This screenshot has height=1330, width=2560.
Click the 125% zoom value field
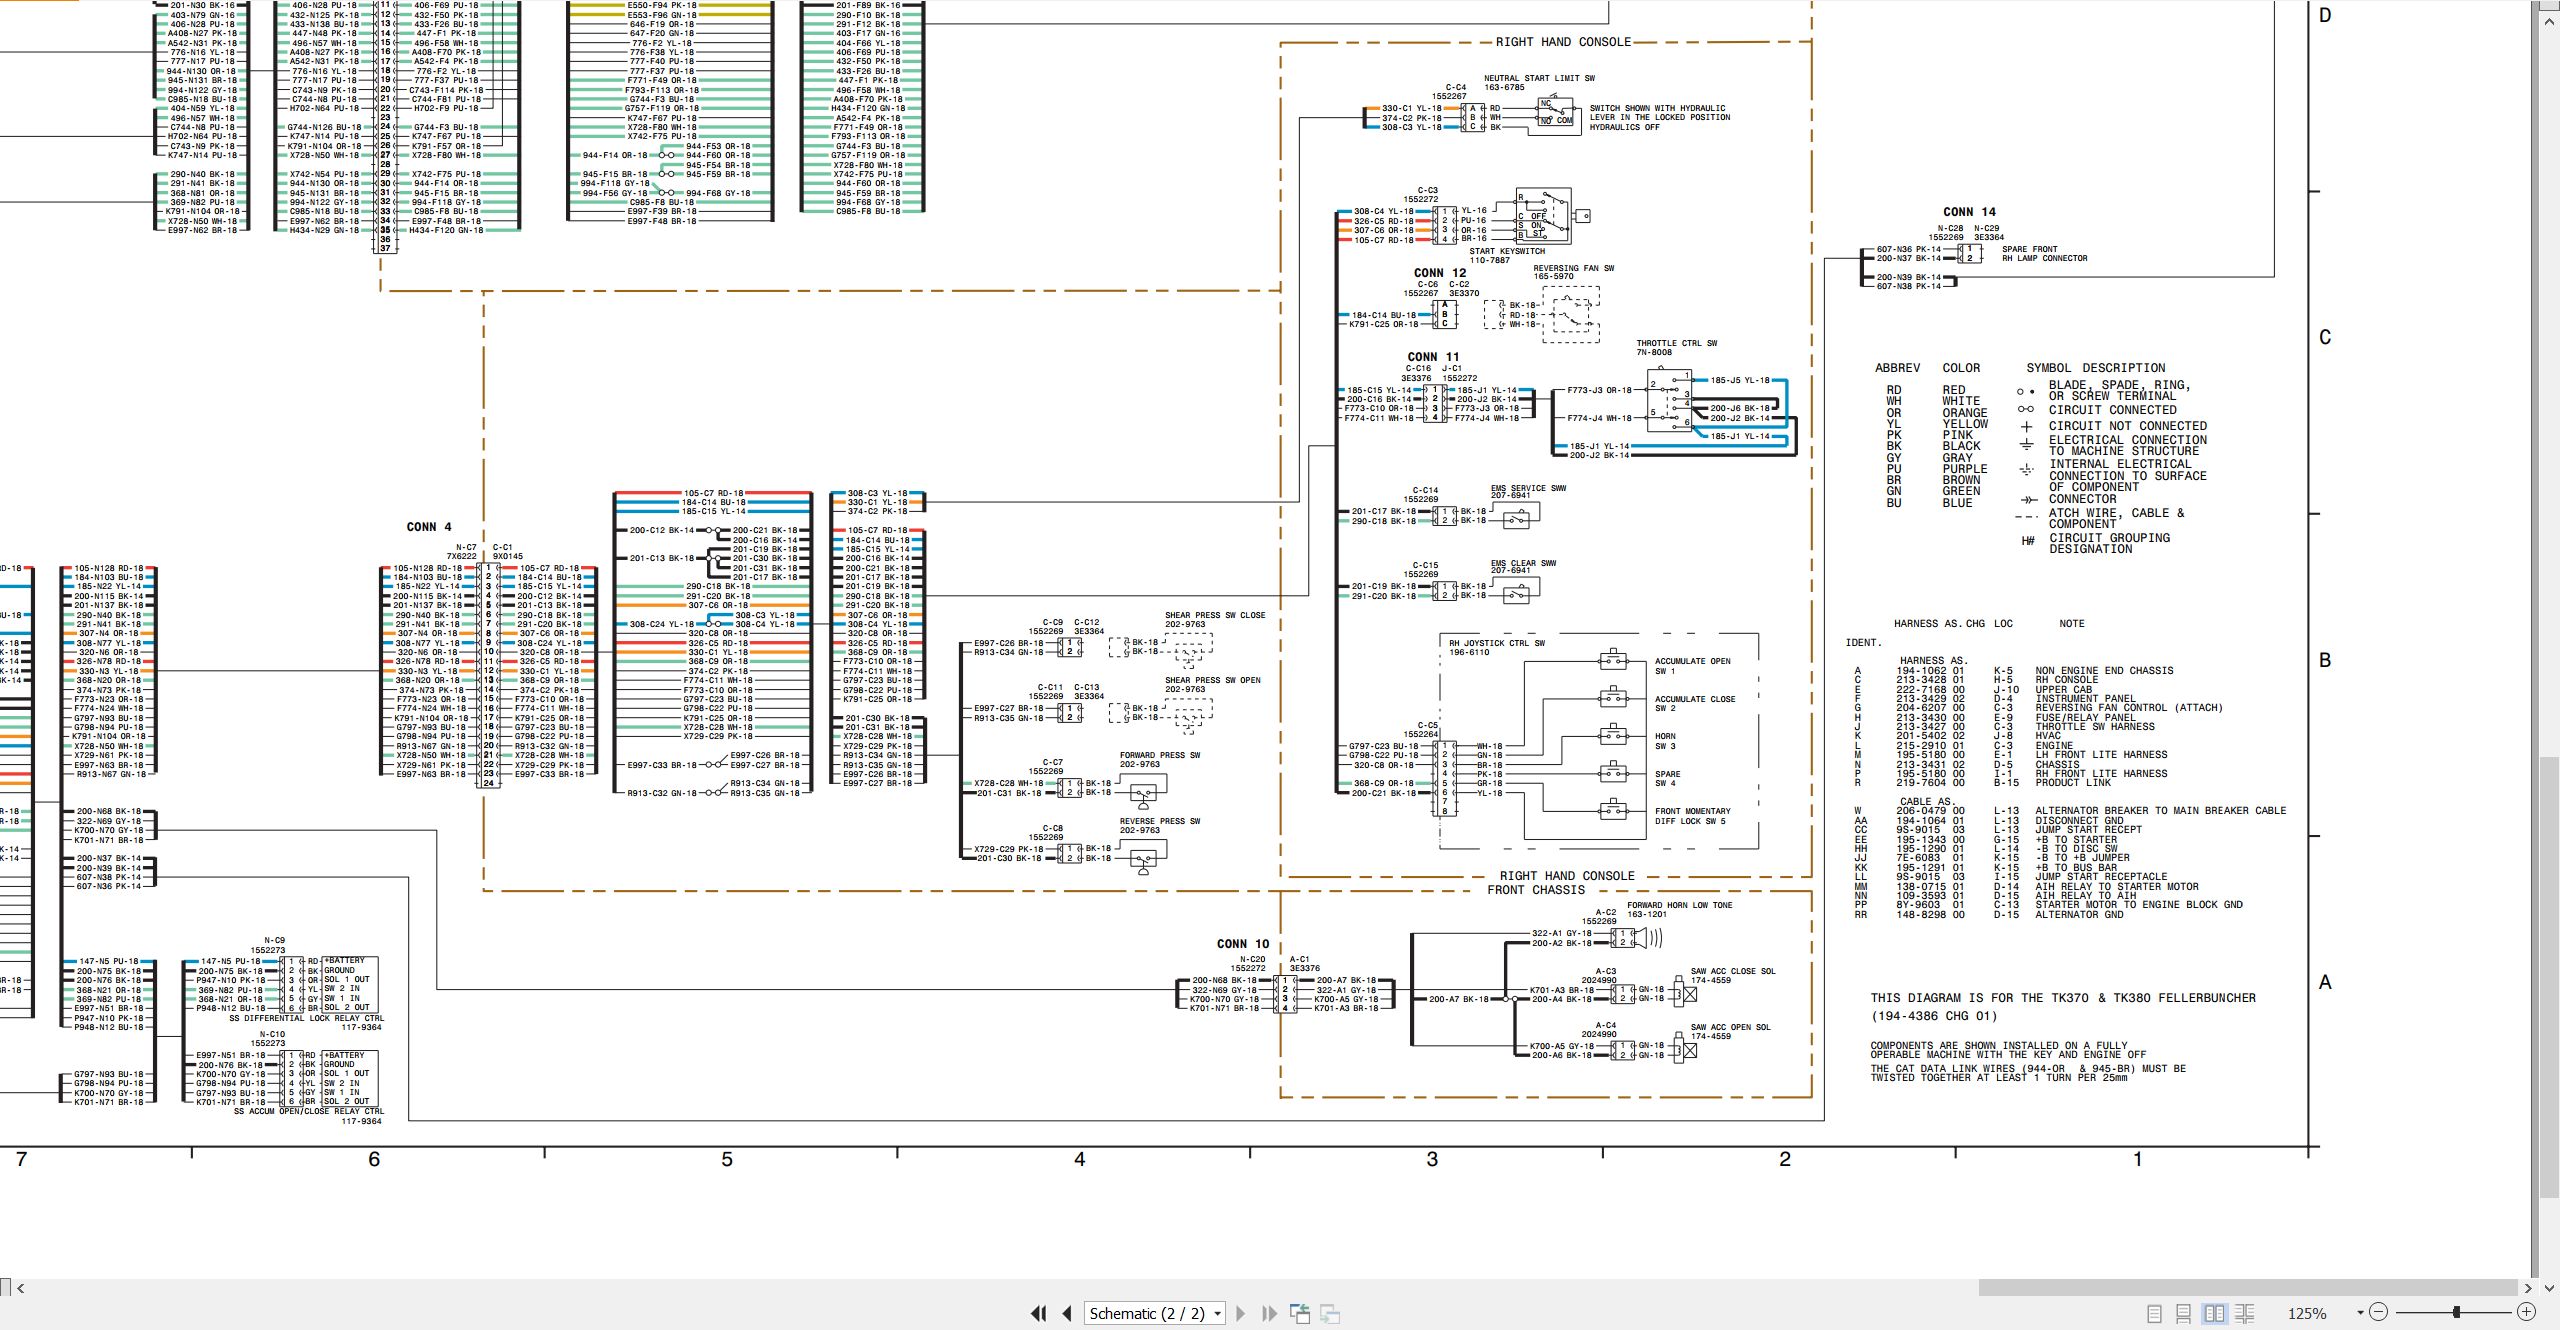pyautogui.click(x=2308, y=1313)
